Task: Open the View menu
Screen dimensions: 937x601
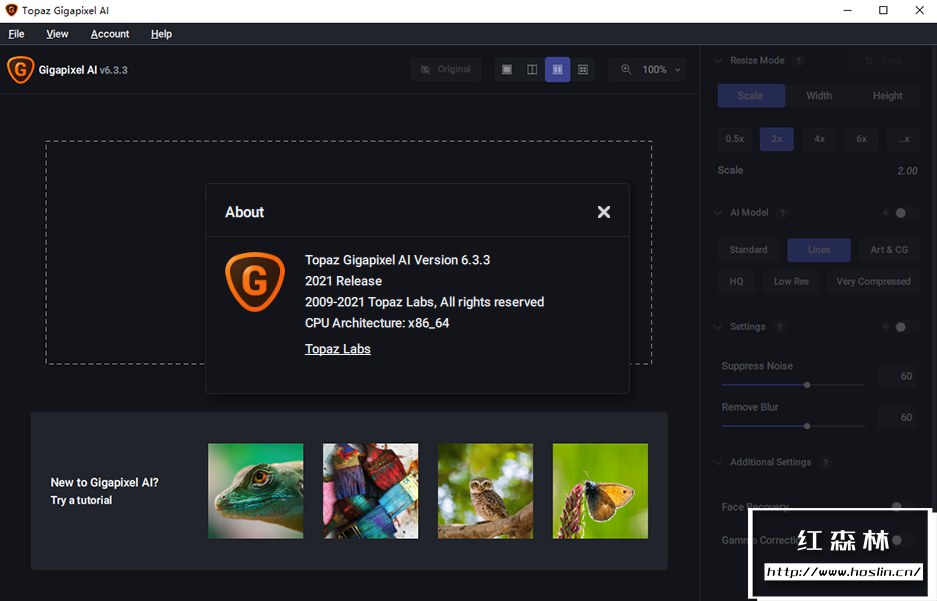Action: coord(57,34)
